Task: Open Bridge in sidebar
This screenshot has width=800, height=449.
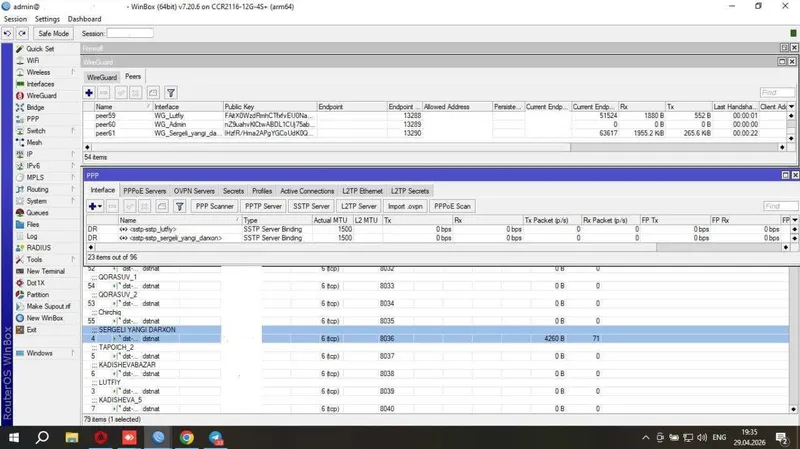Action: [35, 108]
